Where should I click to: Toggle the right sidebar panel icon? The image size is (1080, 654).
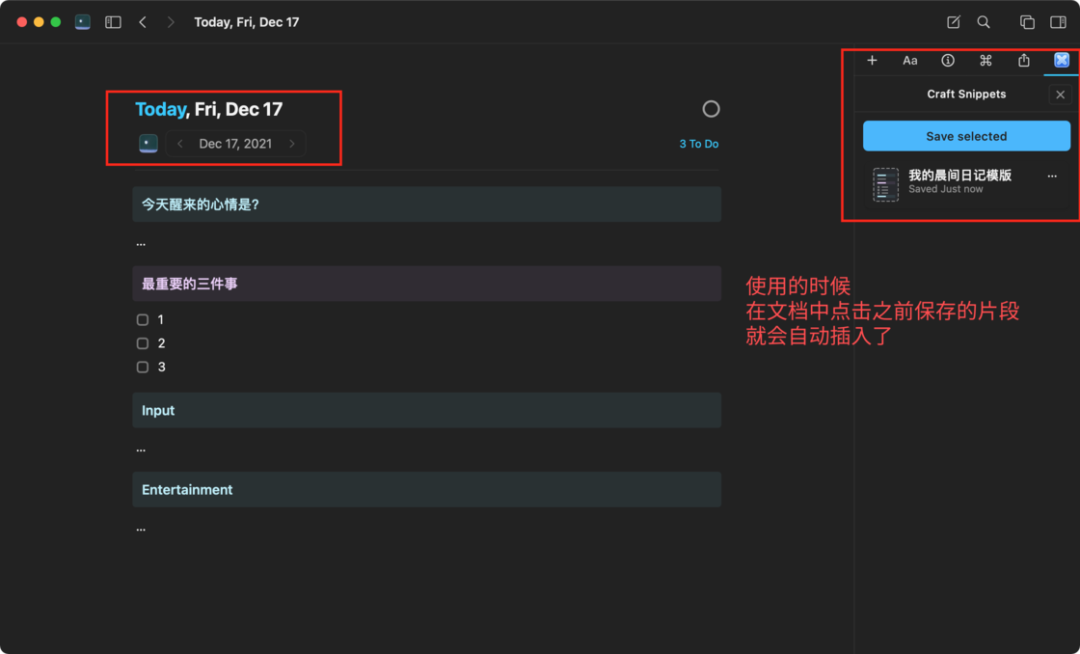[x=1058, y=22]
